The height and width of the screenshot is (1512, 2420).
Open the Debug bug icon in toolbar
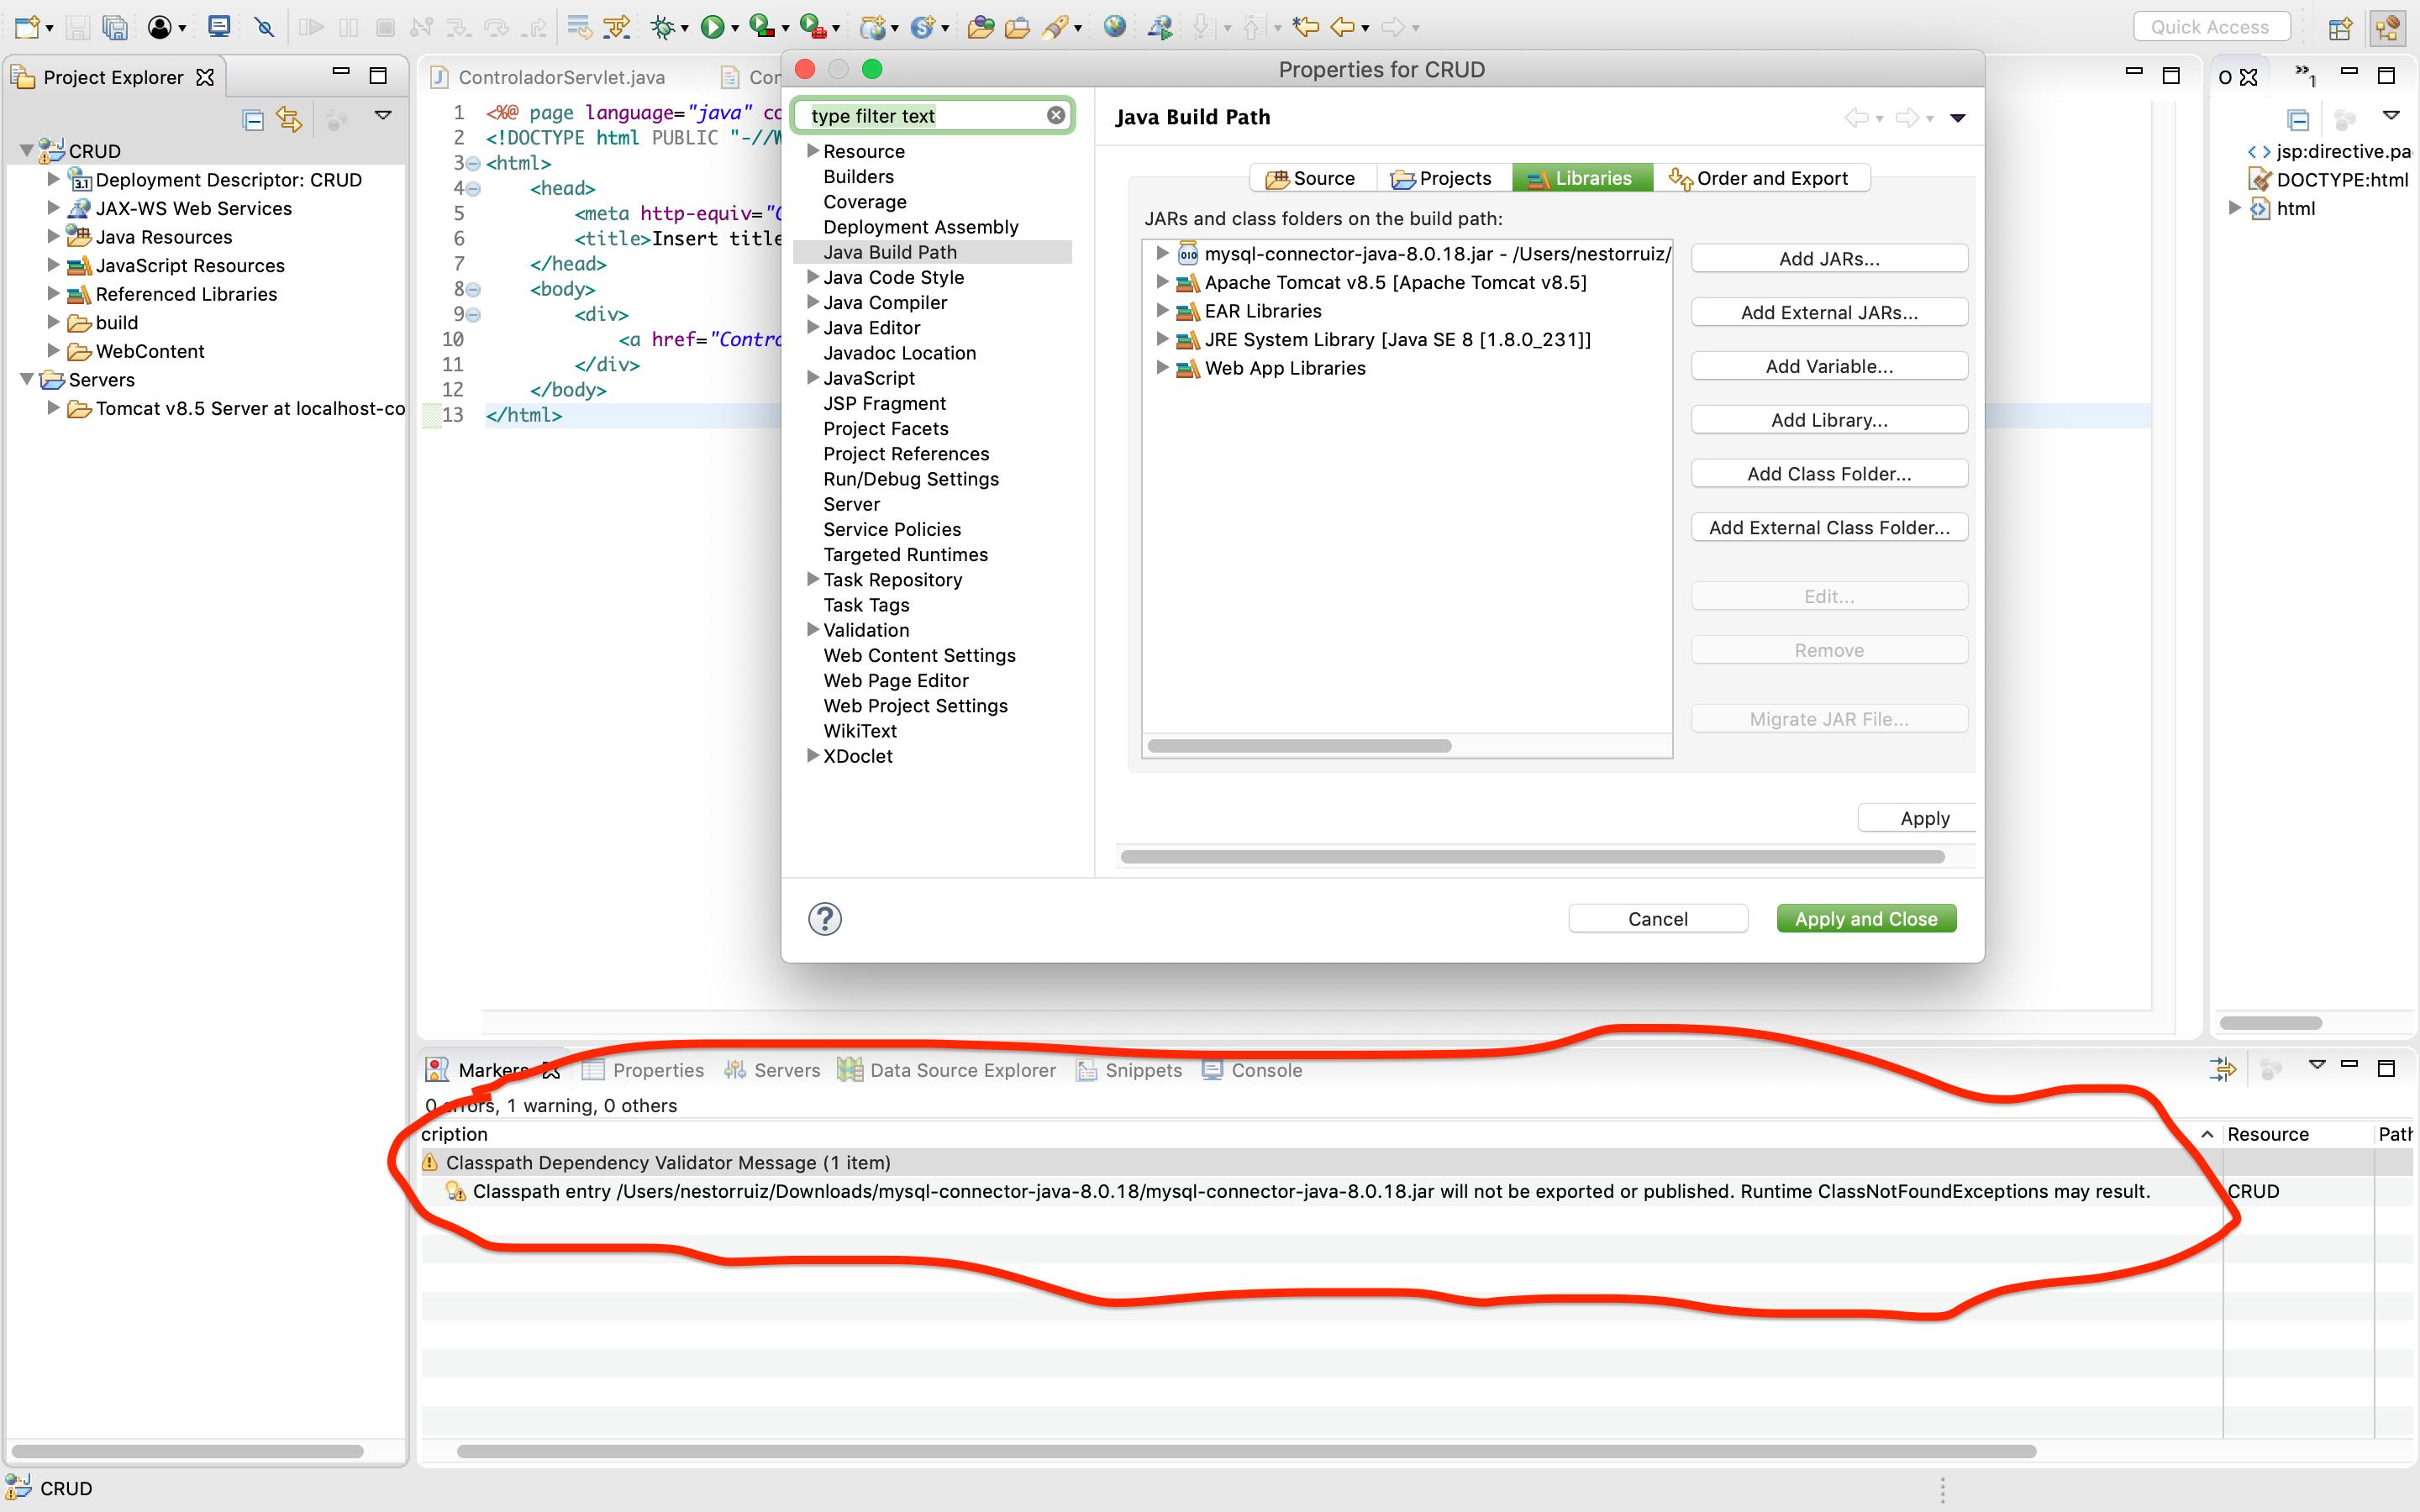662,27
